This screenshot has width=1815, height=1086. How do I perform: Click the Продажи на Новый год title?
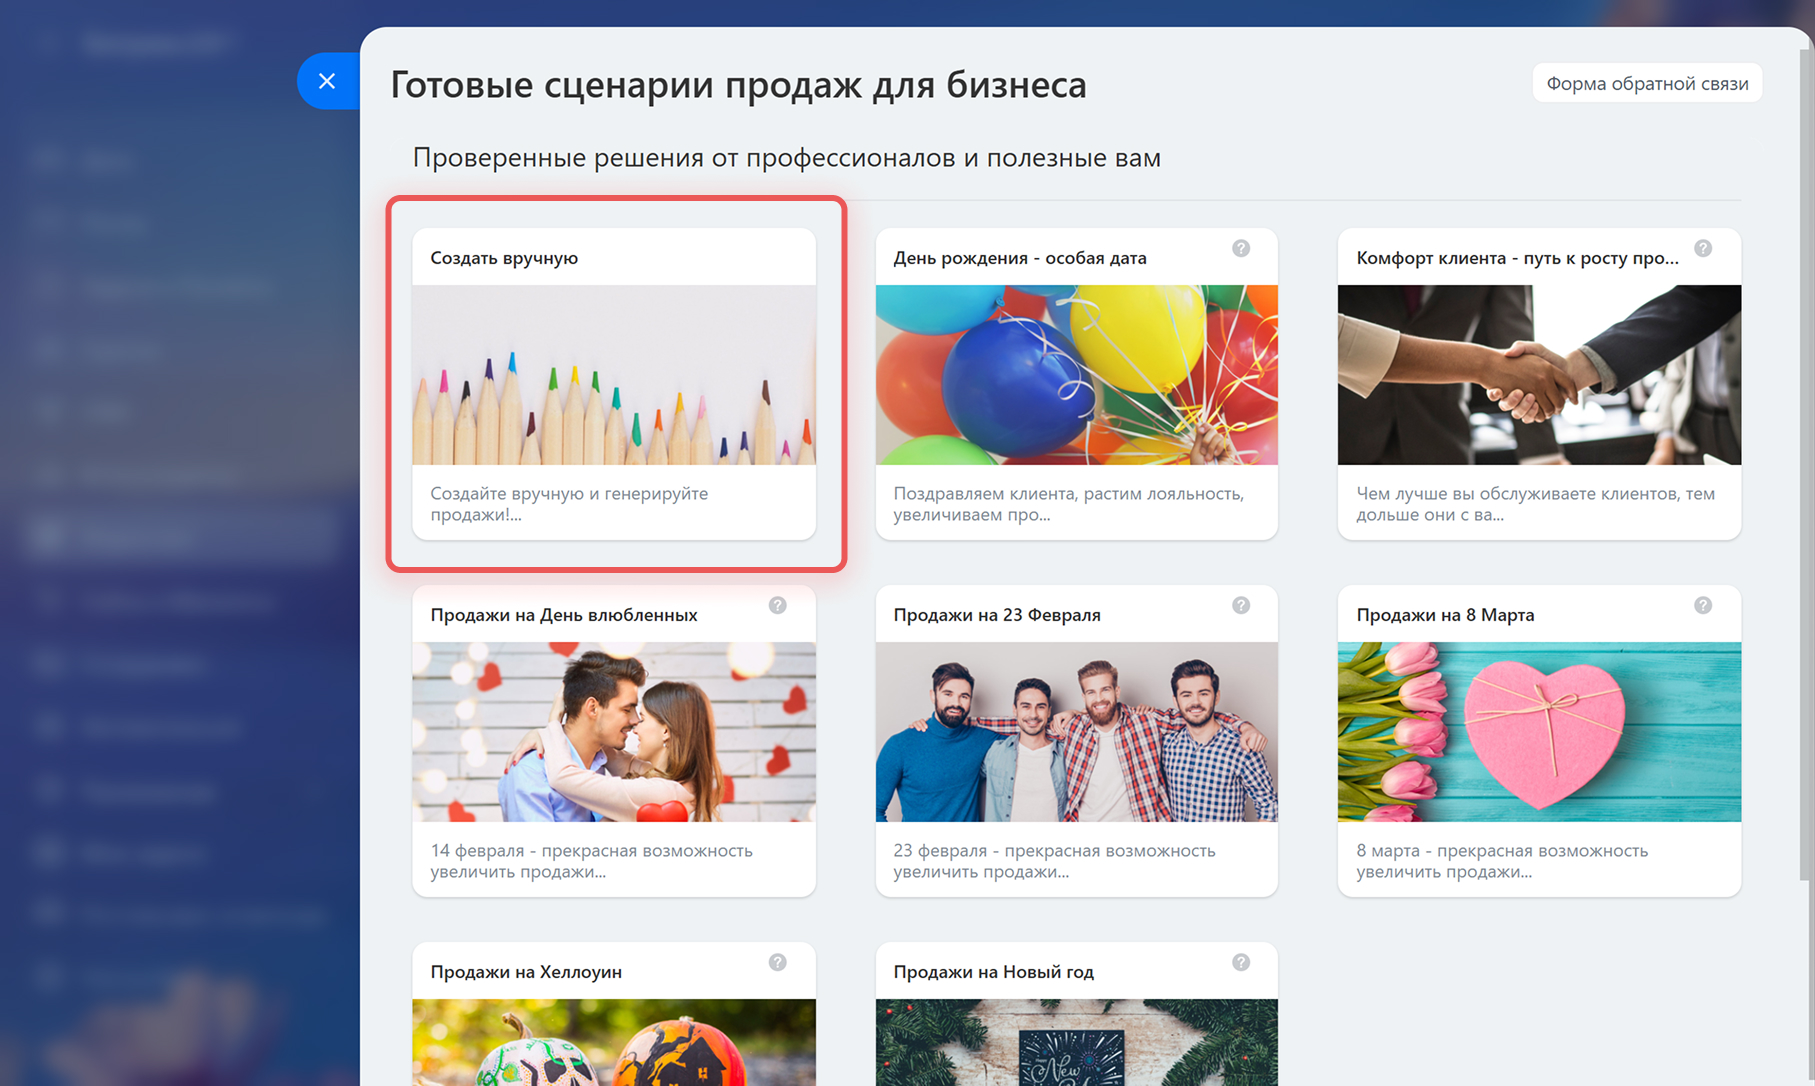pos(993,972)
